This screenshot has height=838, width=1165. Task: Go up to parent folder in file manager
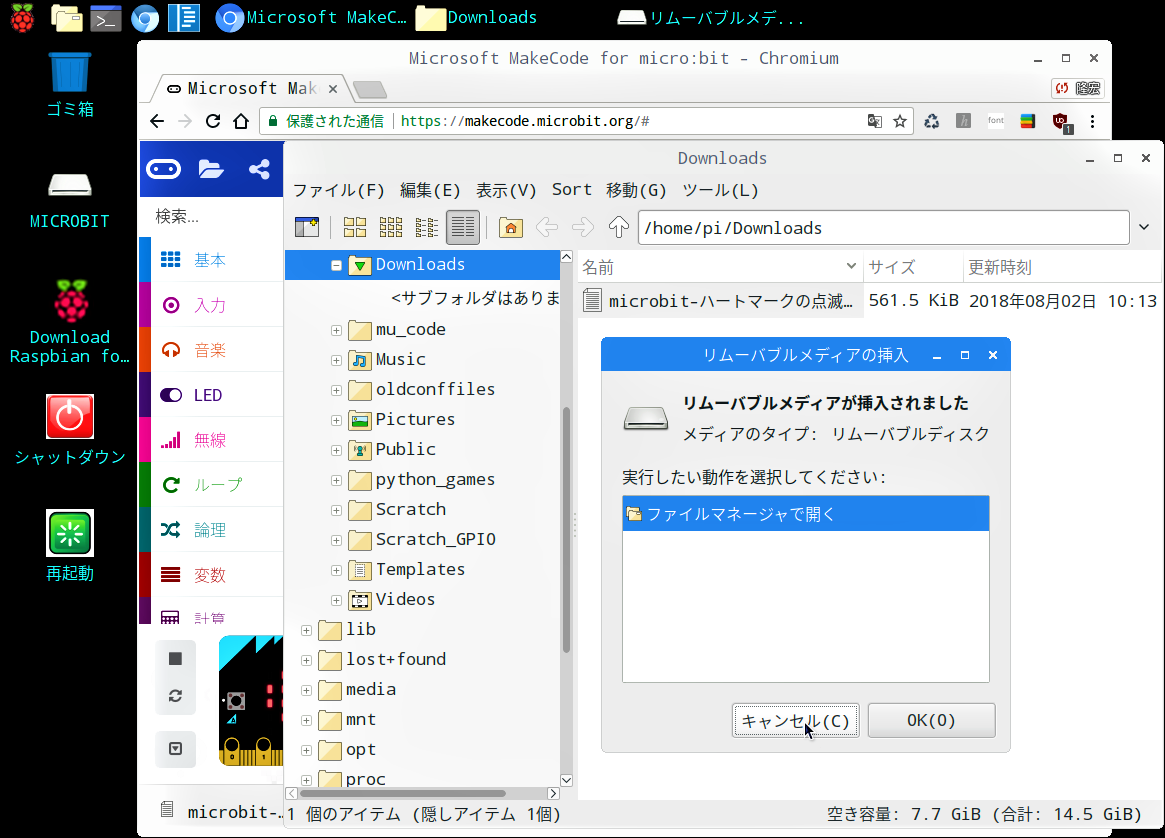tap(618, 227)
